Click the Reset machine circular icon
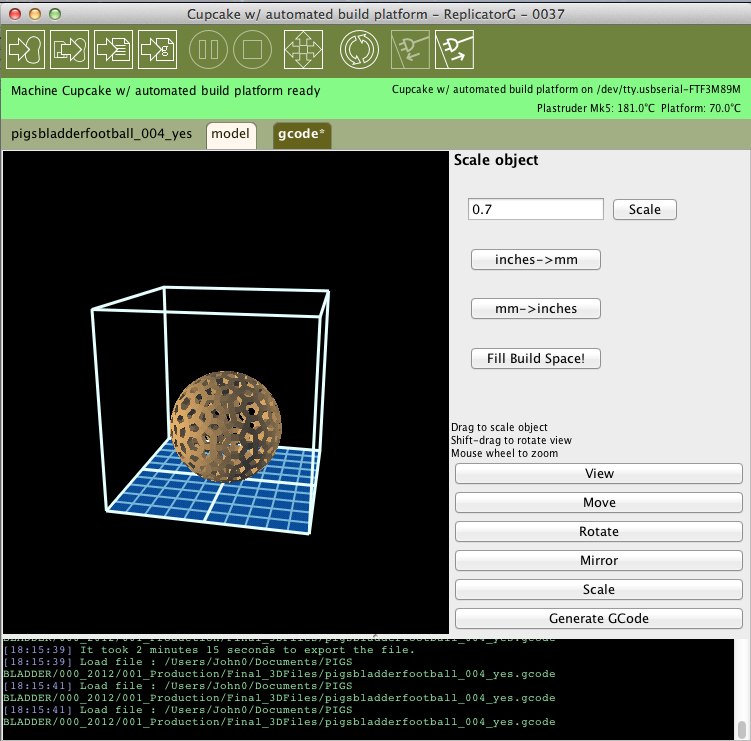Image resolution: width=751 pixels, height=741 pixels. (359, 49)
